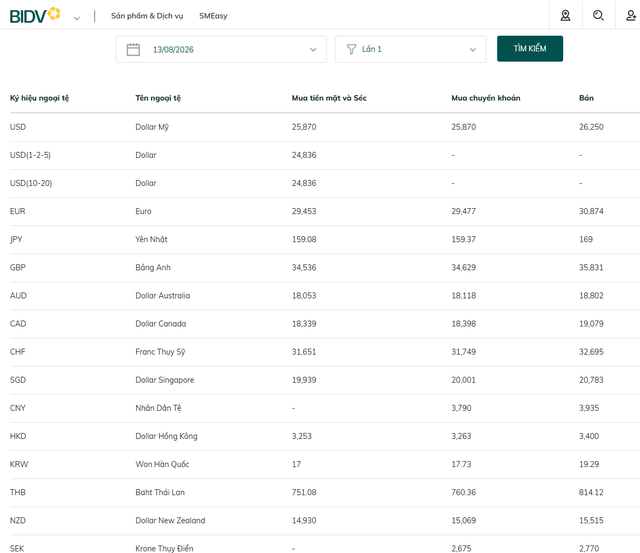
Task: Click the Dollar Australia name
Action: [163, 296]
